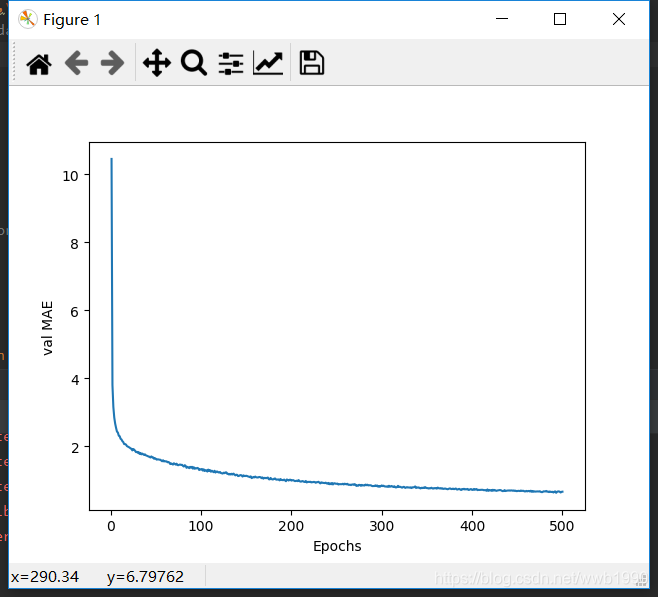Image resolution: width=658 pixels, height=597 pixels.
Task: Click the x-axis tick label 100
Action: pyautogui.click(x=201, y=526)
